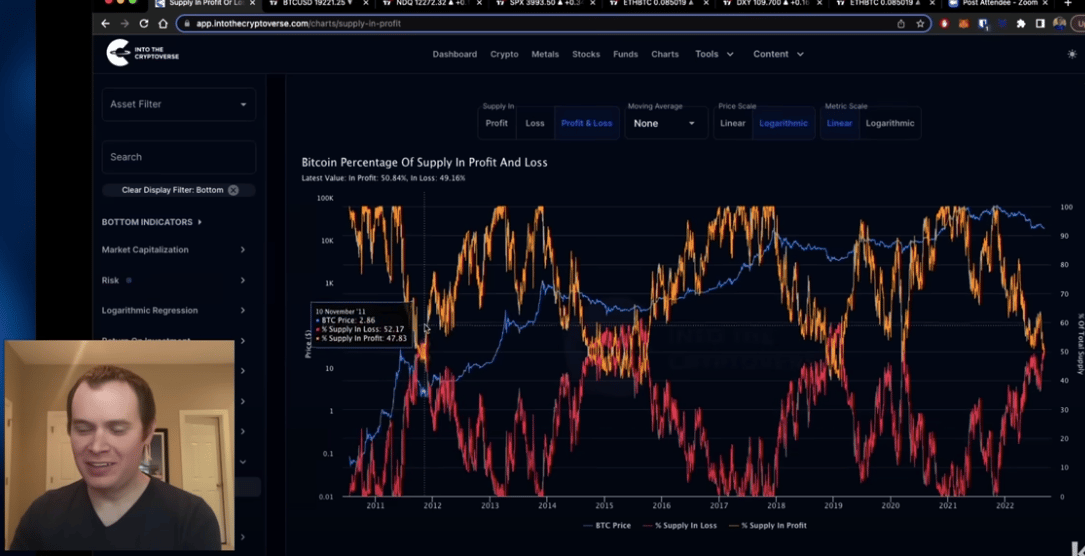Open Metals in the top navigation
Image resolution: width=1085 pixels, height=556 pixels.
coord(545,54)
